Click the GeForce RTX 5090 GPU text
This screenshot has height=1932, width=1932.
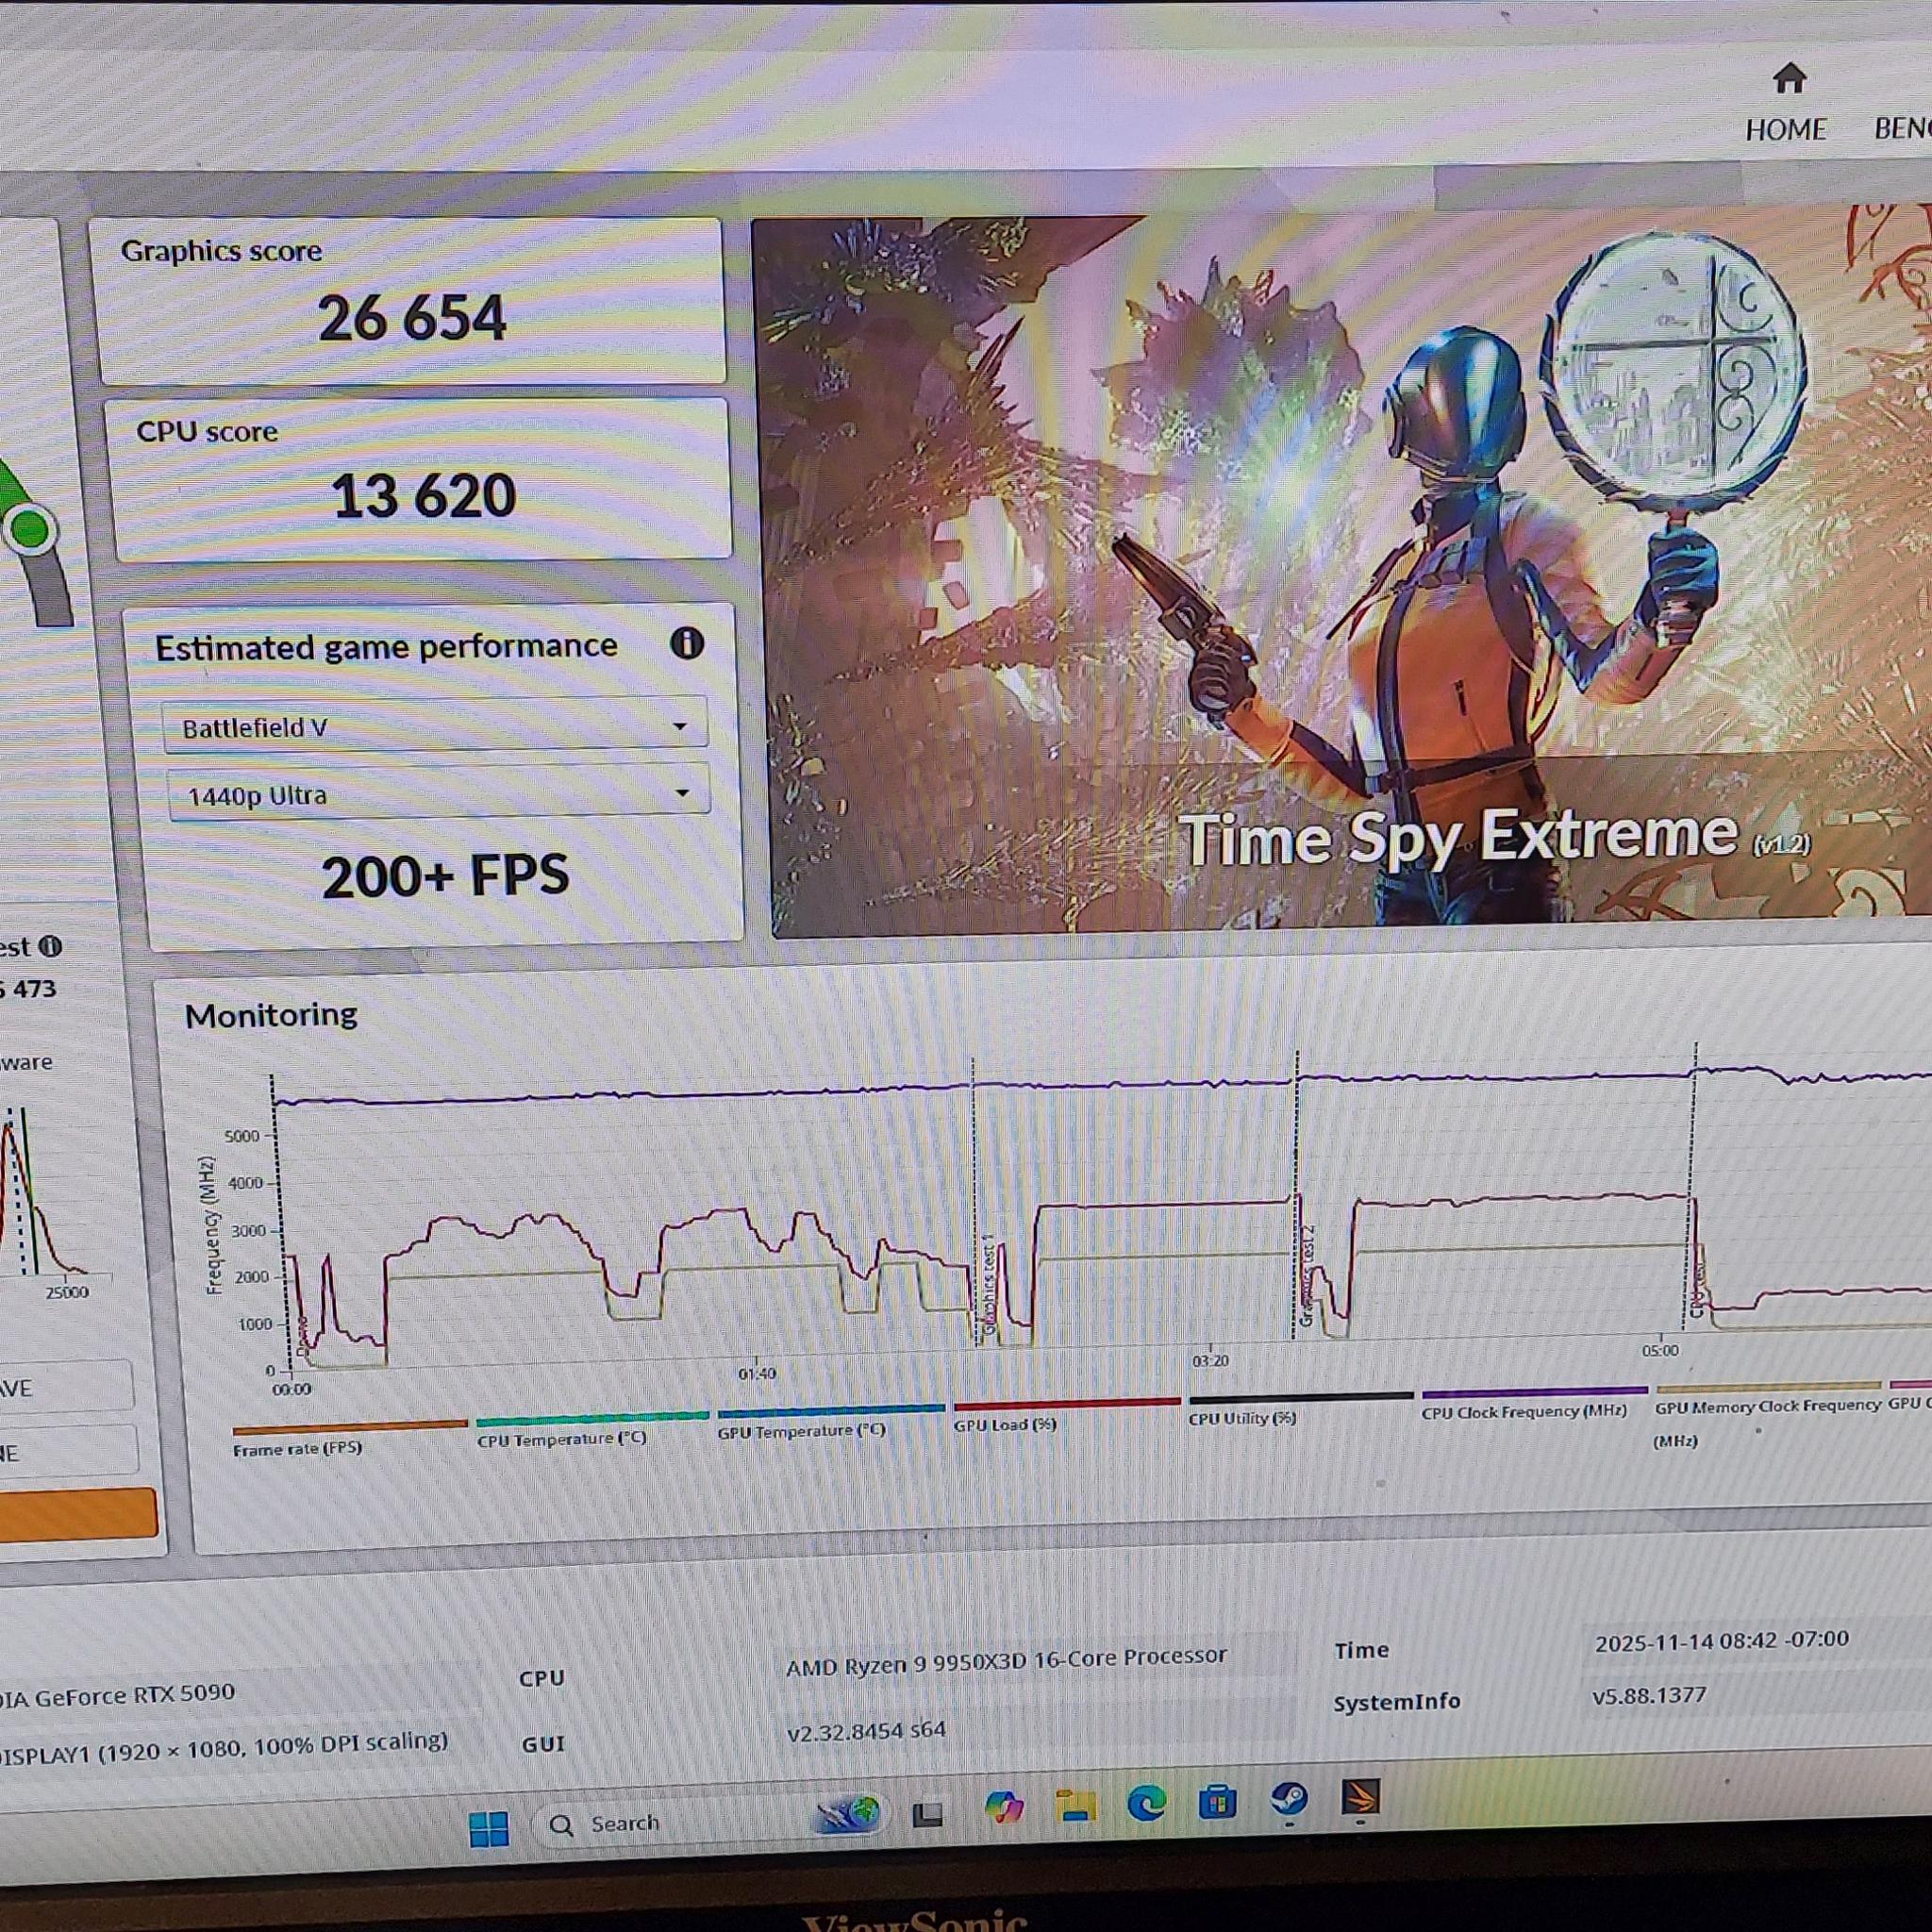pos(118,1696)
